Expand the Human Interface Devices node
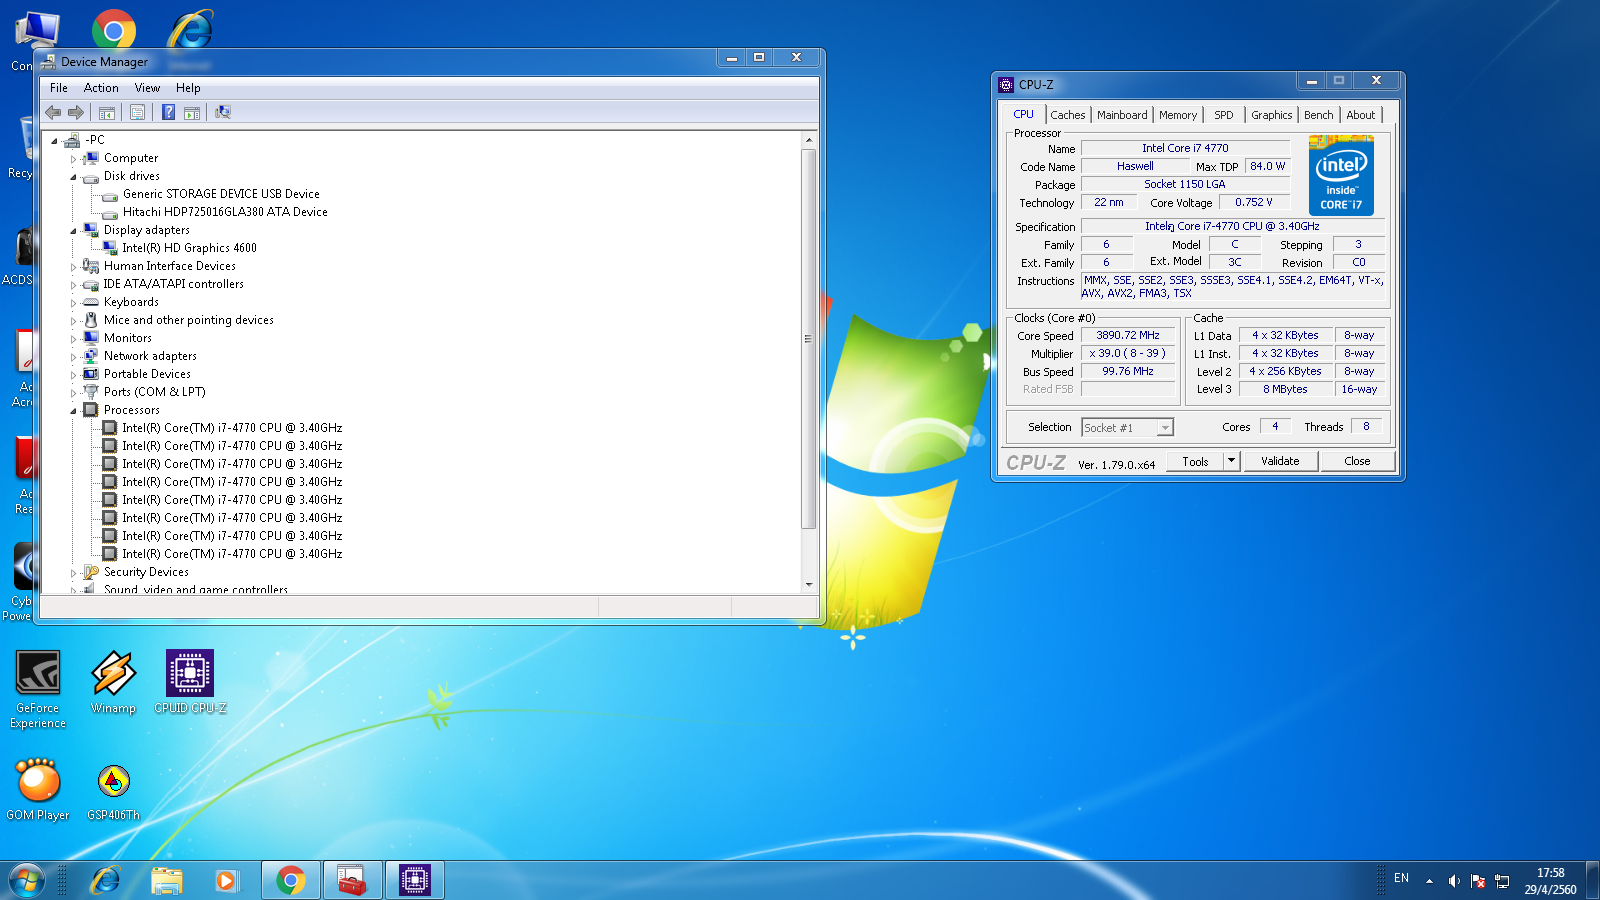 pyautogui.click(x=73, y=266)
